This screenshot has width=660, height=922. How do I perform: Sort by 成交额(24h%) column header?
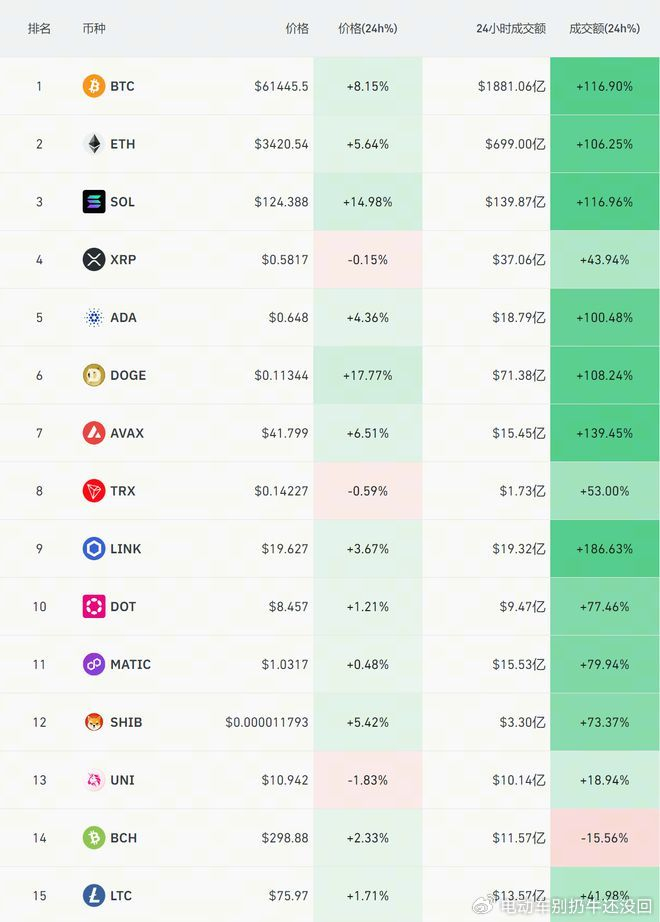point(605,28)
